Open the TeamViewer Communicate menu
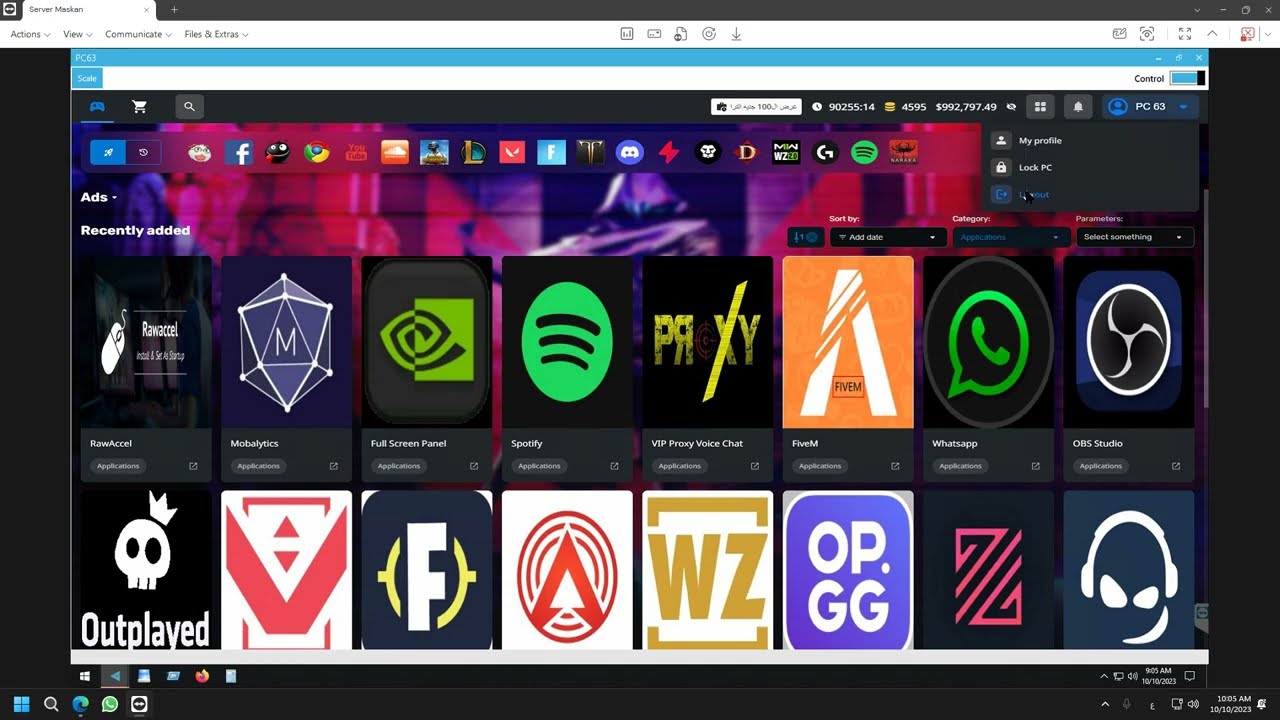Screen dimensions: 1280x720 coord(139,34)
